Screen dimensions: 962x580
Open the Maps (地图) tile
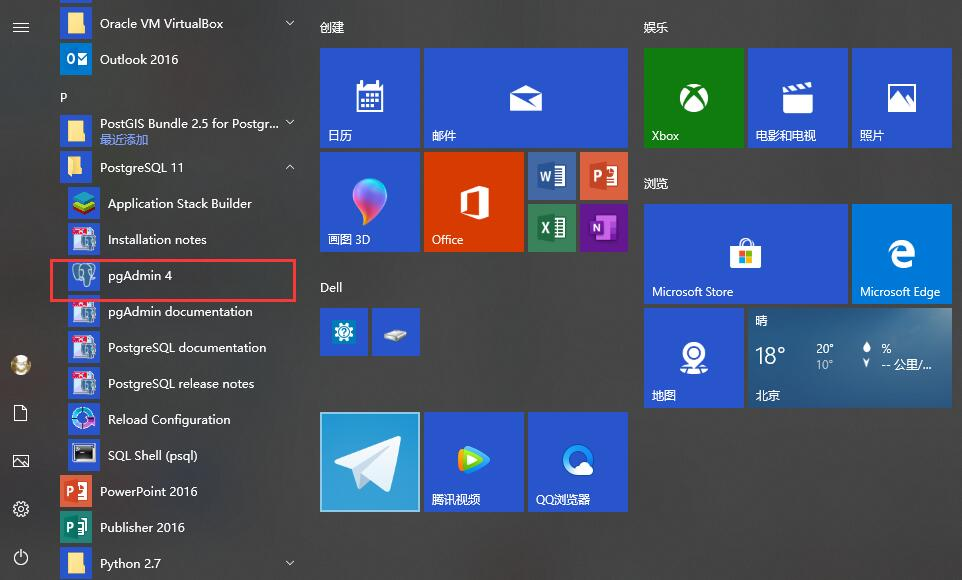[694, 358]
